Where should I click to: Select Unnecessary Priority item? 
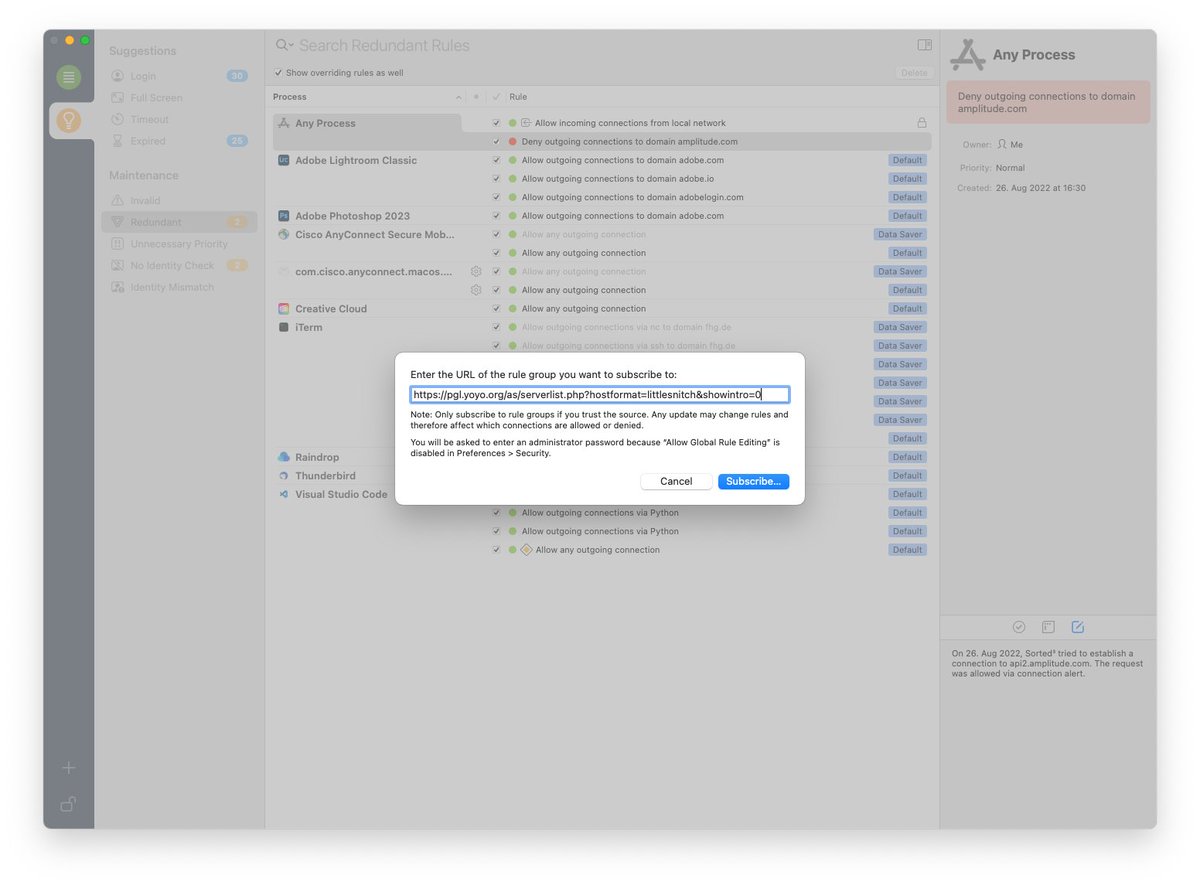tap(179, 244)
